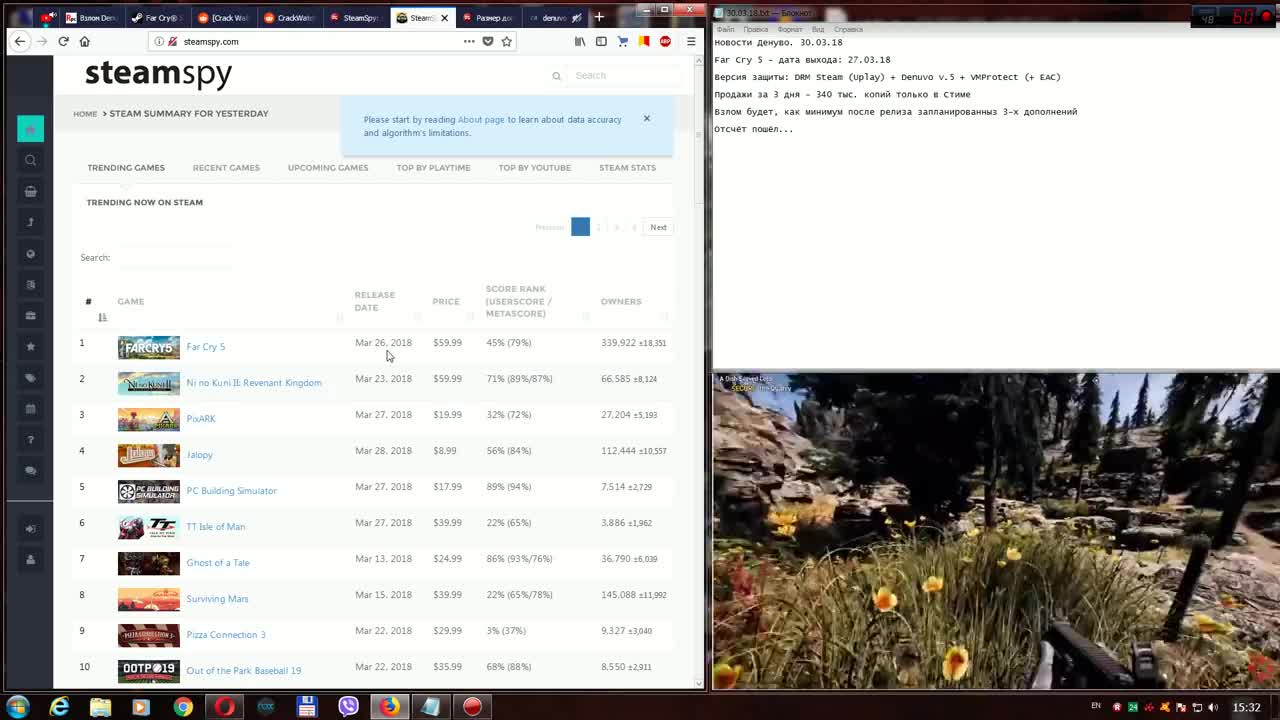Click the HOME breadcrumb link
1280x720 pixels.
[x=85, y=114]
